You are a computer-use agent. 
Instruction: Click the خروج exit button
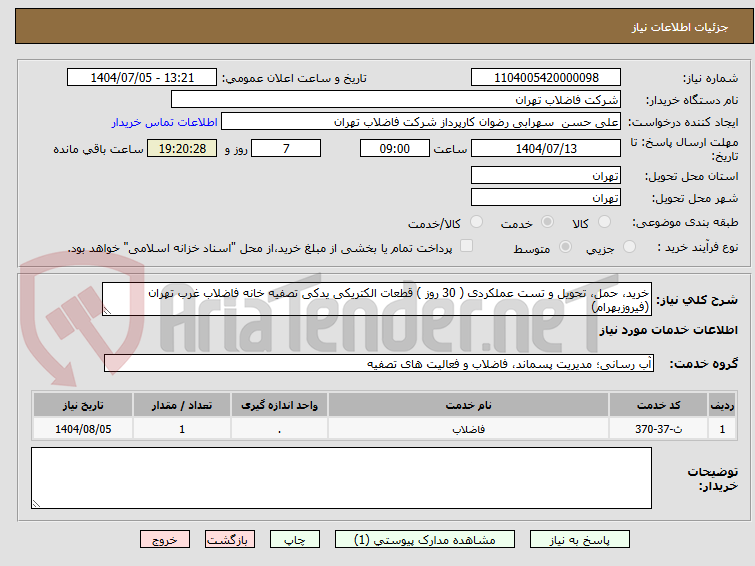[165, 540]
